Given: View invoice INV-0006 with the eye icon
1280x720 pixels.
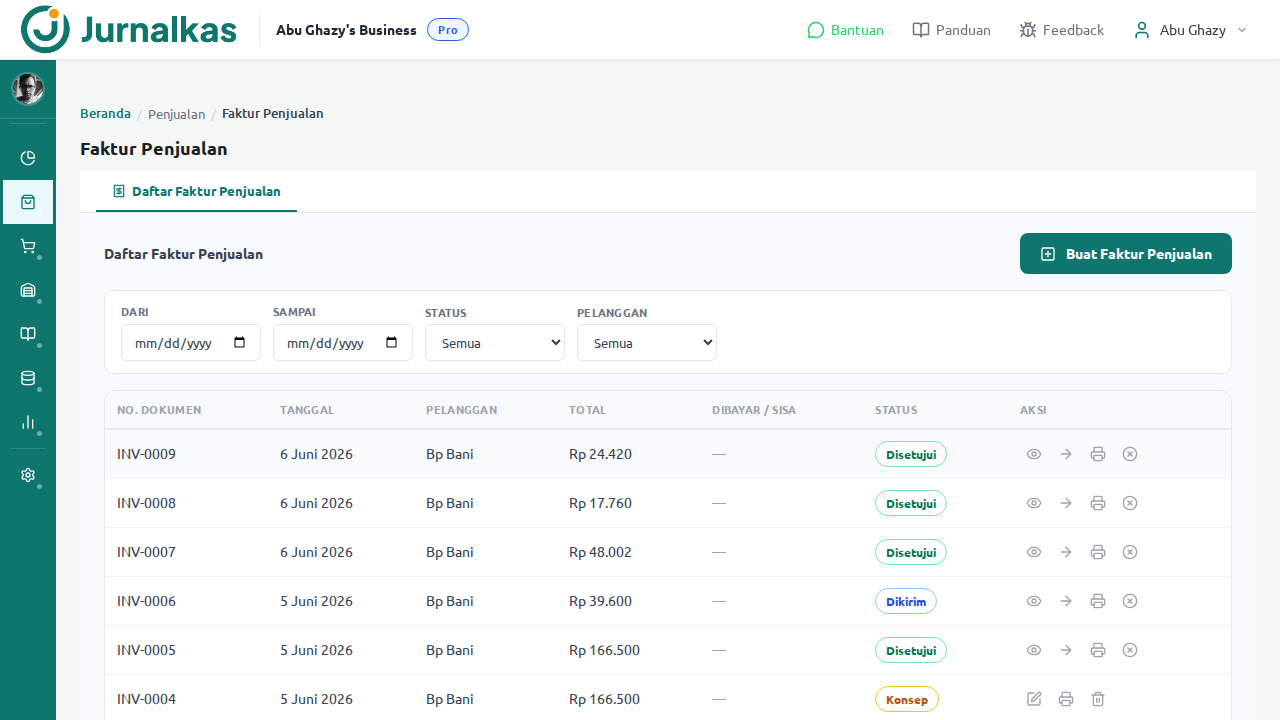Looking at the screenshot, I should (x=1034, y=601).
